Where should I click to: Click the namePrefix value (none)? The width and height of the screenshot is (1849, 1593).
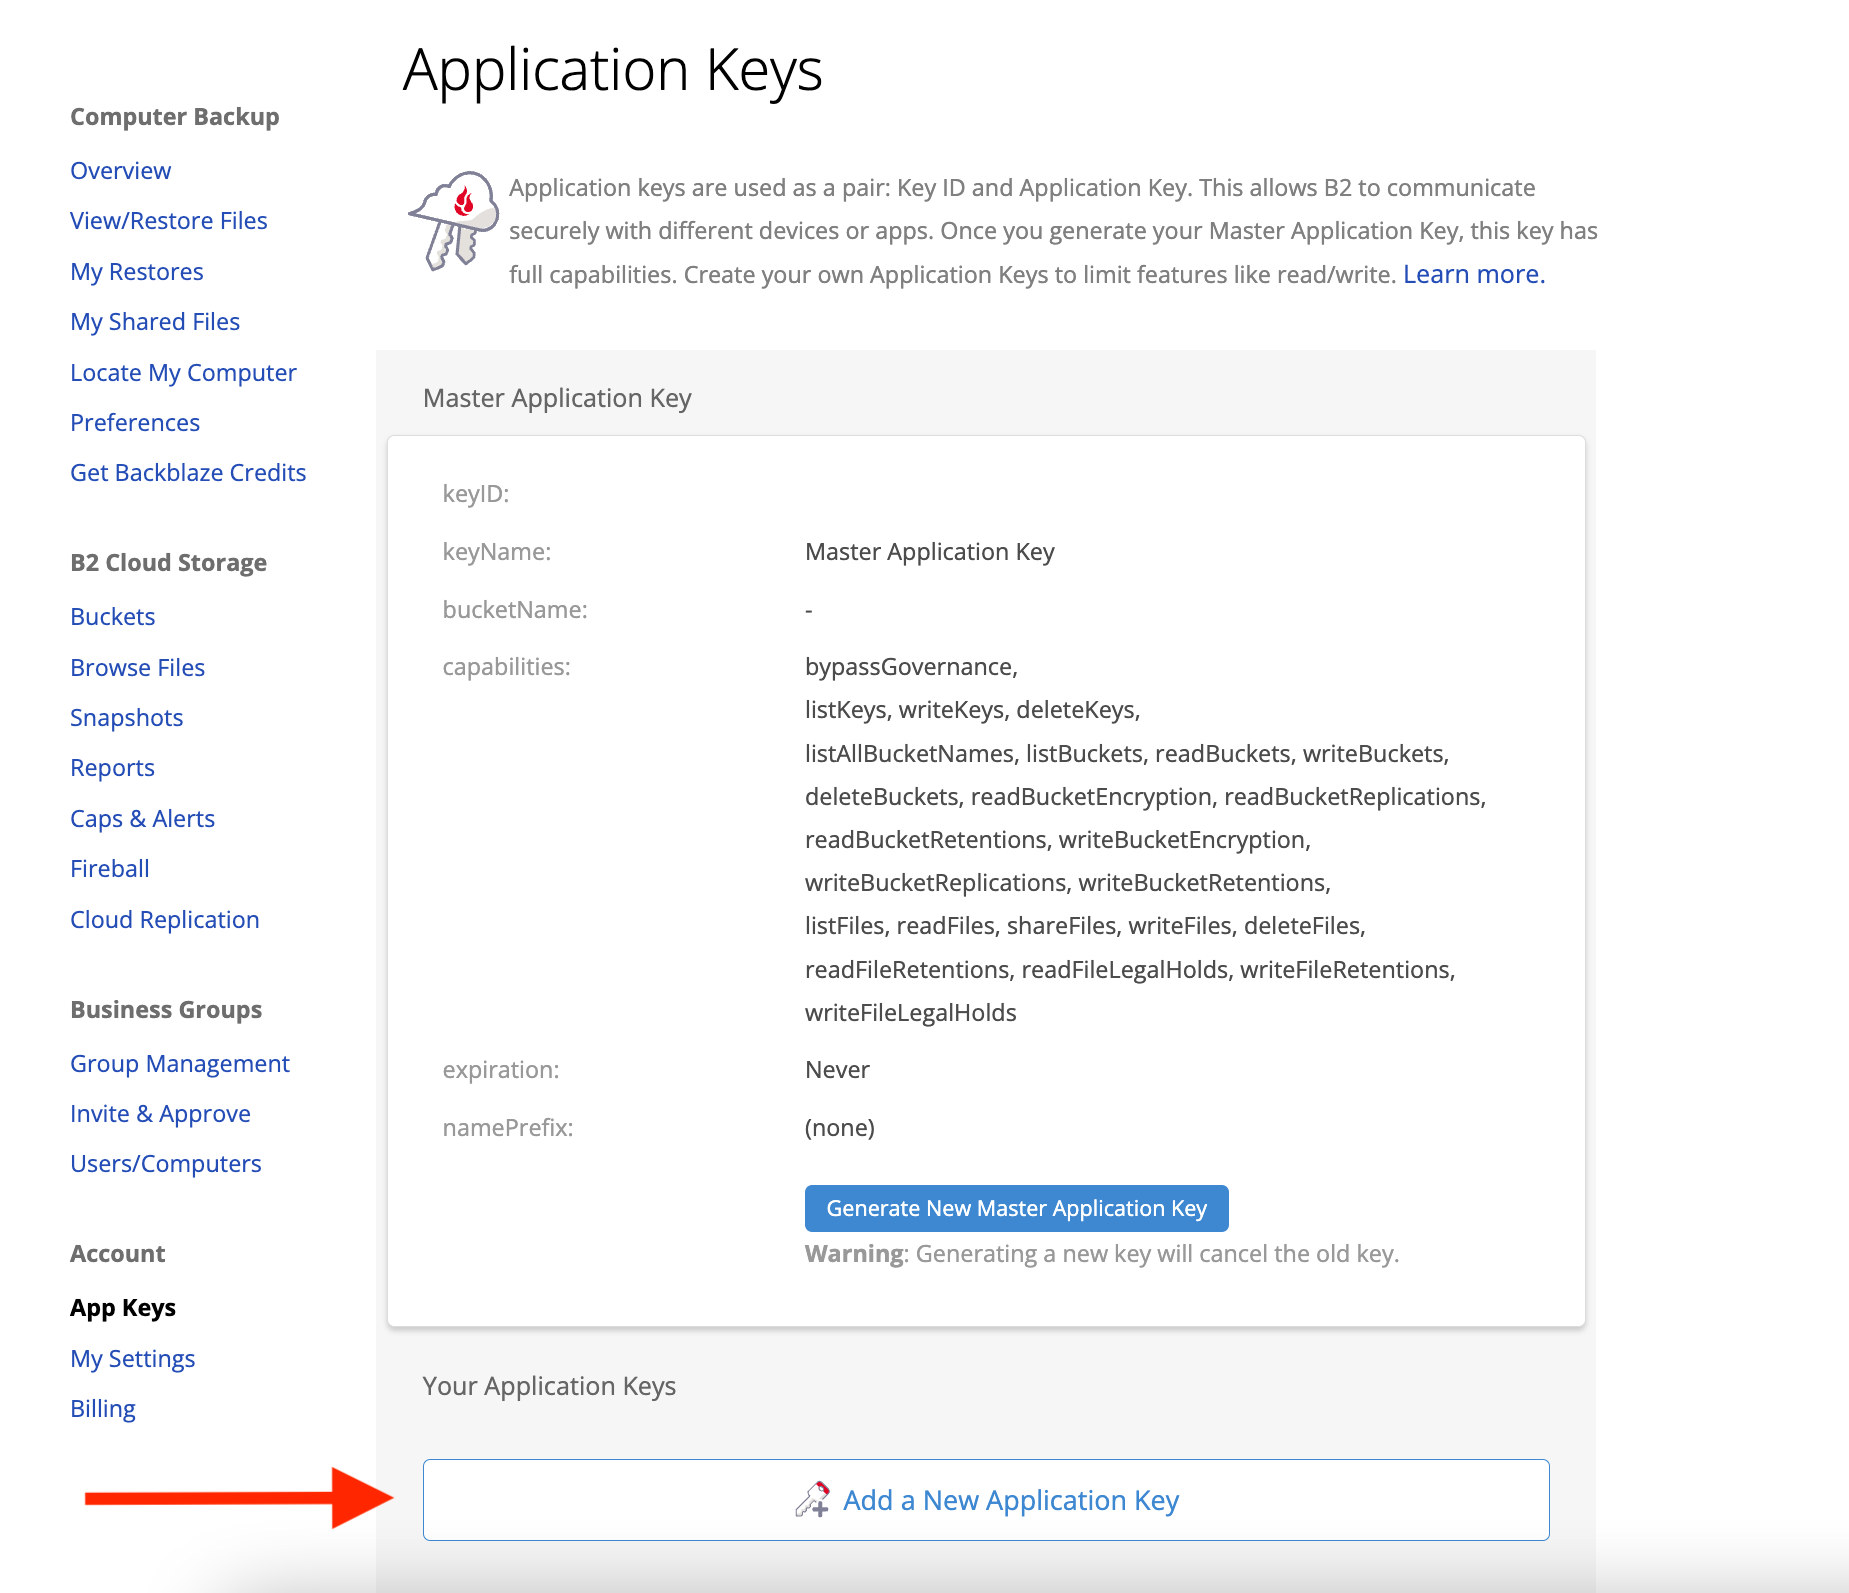pos(840,1128)
